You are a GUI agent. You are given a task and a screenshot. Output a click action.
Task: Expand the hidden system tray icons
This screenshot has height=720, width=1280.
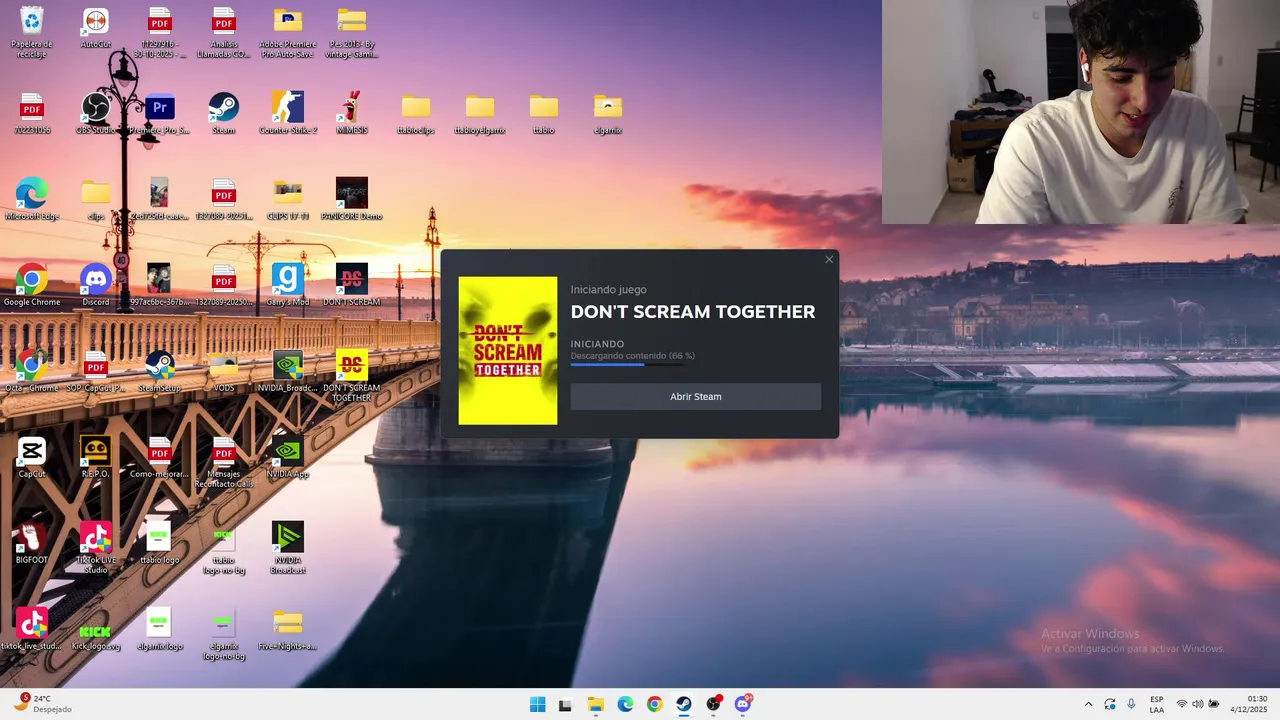click(x=1088, y=704)
